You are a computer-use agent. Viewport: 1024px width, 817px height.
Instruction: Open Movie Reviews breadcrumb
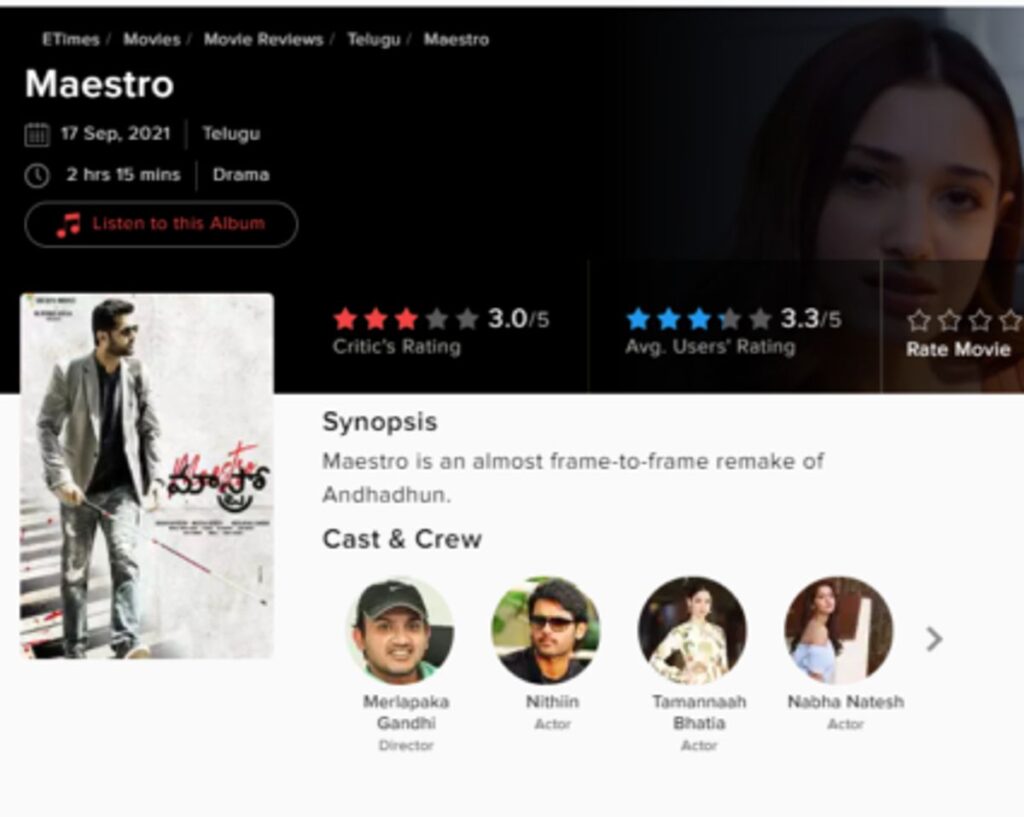263,40
